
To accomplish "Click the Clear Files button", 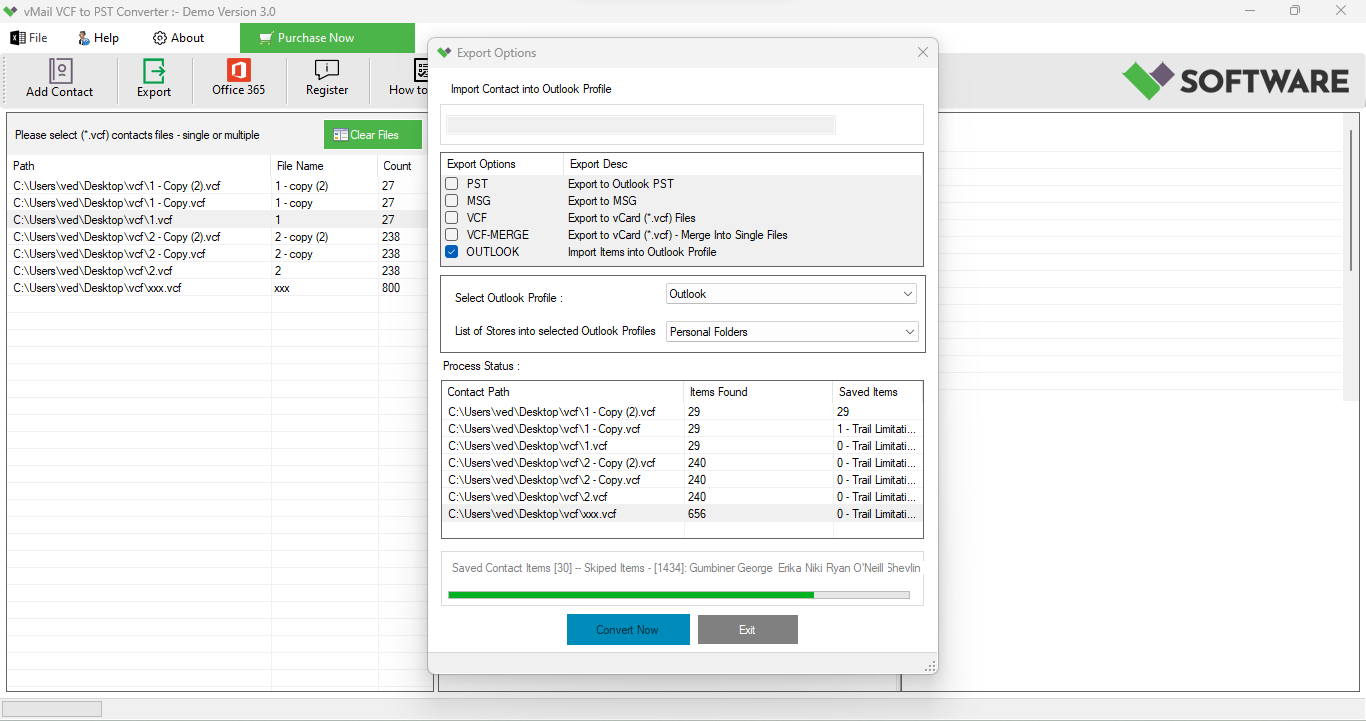I will pyautogui.click(x=373, y=135).
